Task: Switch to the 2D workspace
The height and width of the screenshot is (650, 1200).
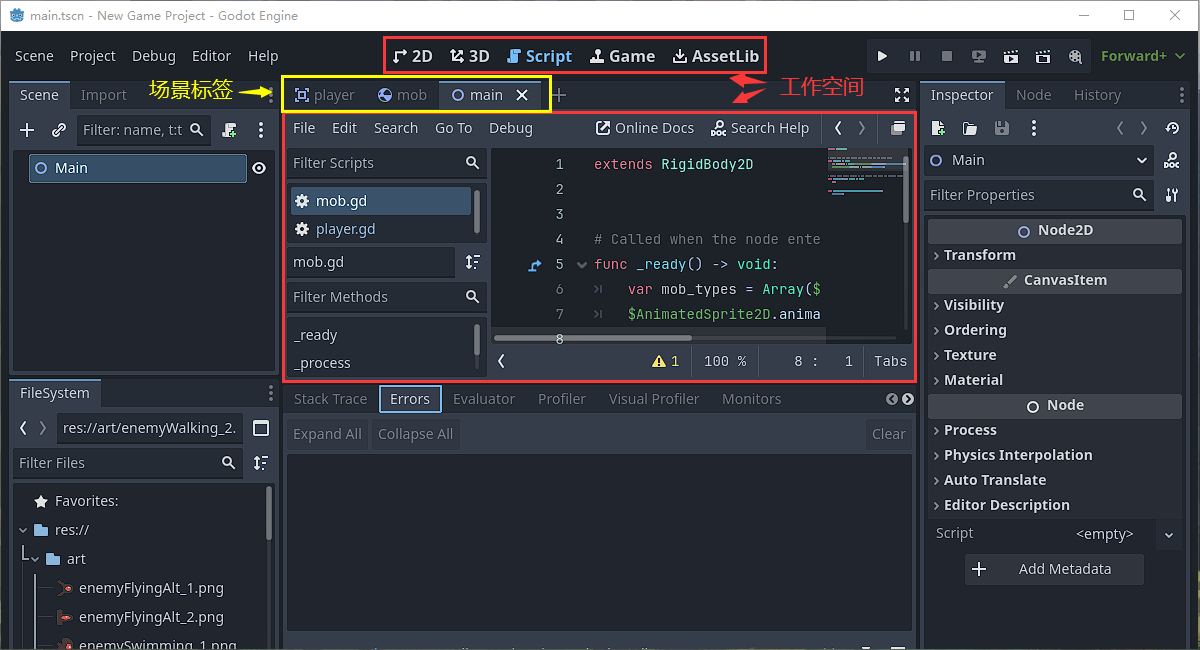Action: coord(412,56)
